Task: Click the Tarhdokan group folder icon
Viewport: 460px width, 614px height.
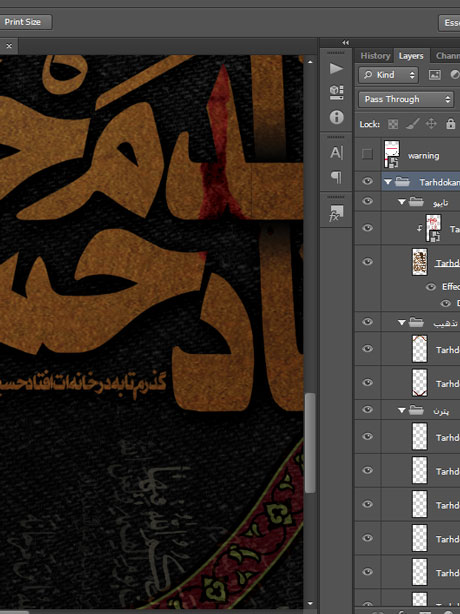Action: pos(402,182)
